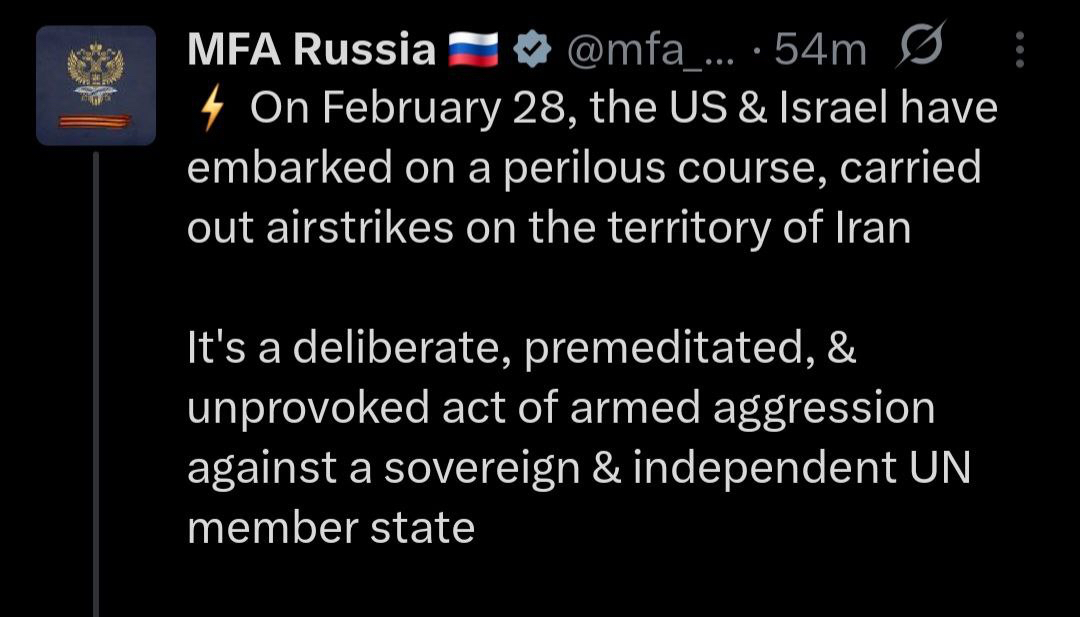
Task: Open the 54m timestamp link
Action: click(x=819, y=49)
